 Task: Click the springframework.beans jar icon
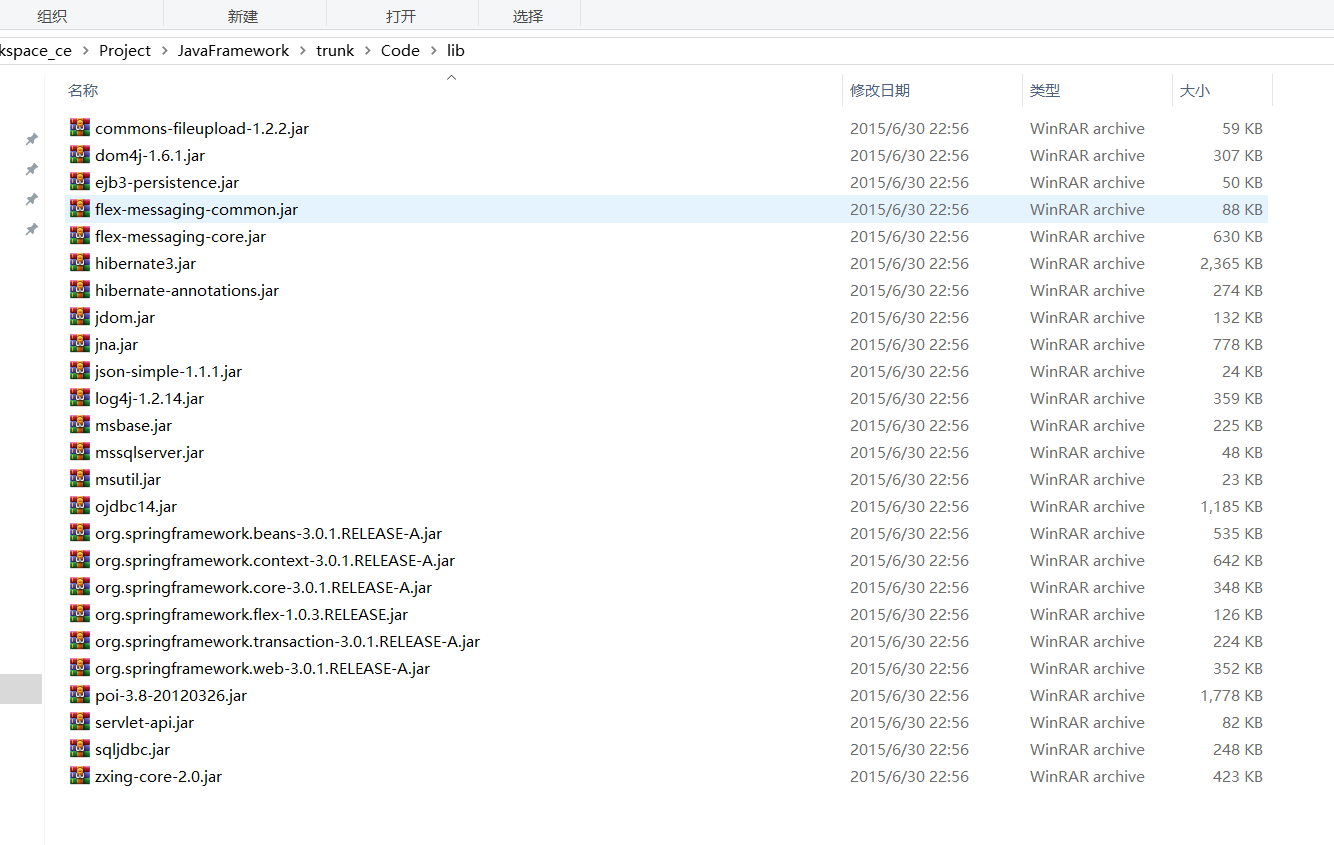pos(80,533)
